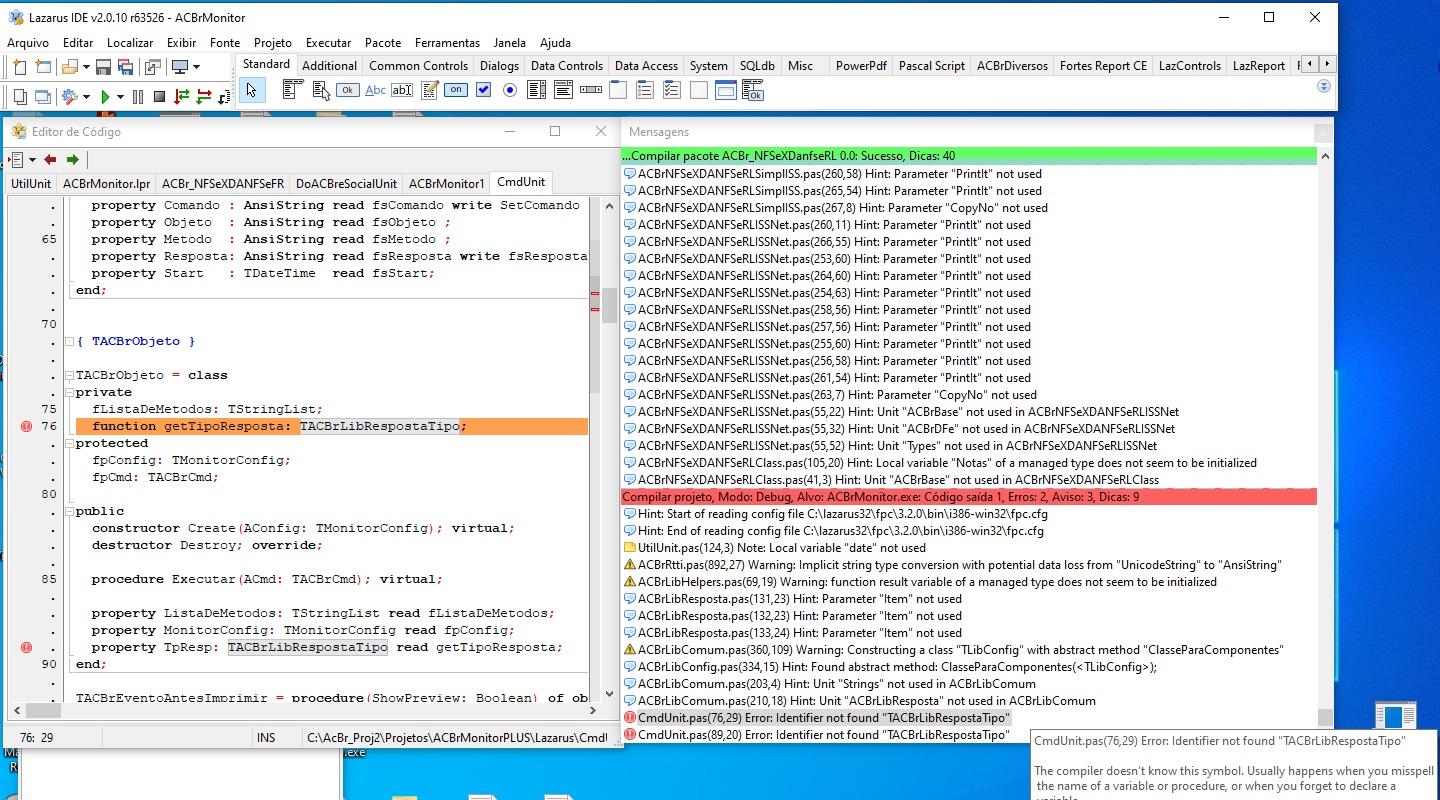Switch to the Common Controls palette tab

(418, 66)
